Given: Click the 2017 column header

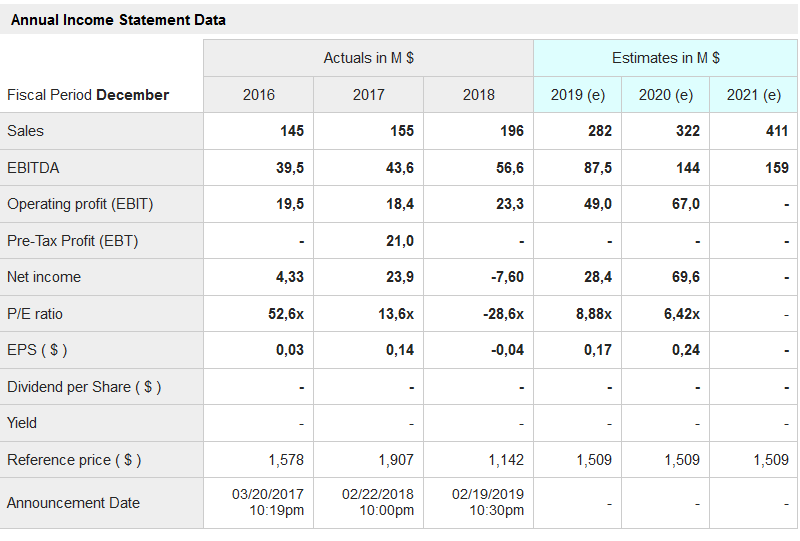Looking at the screenshot, I should pyautogui.click(x=368, y=95).
